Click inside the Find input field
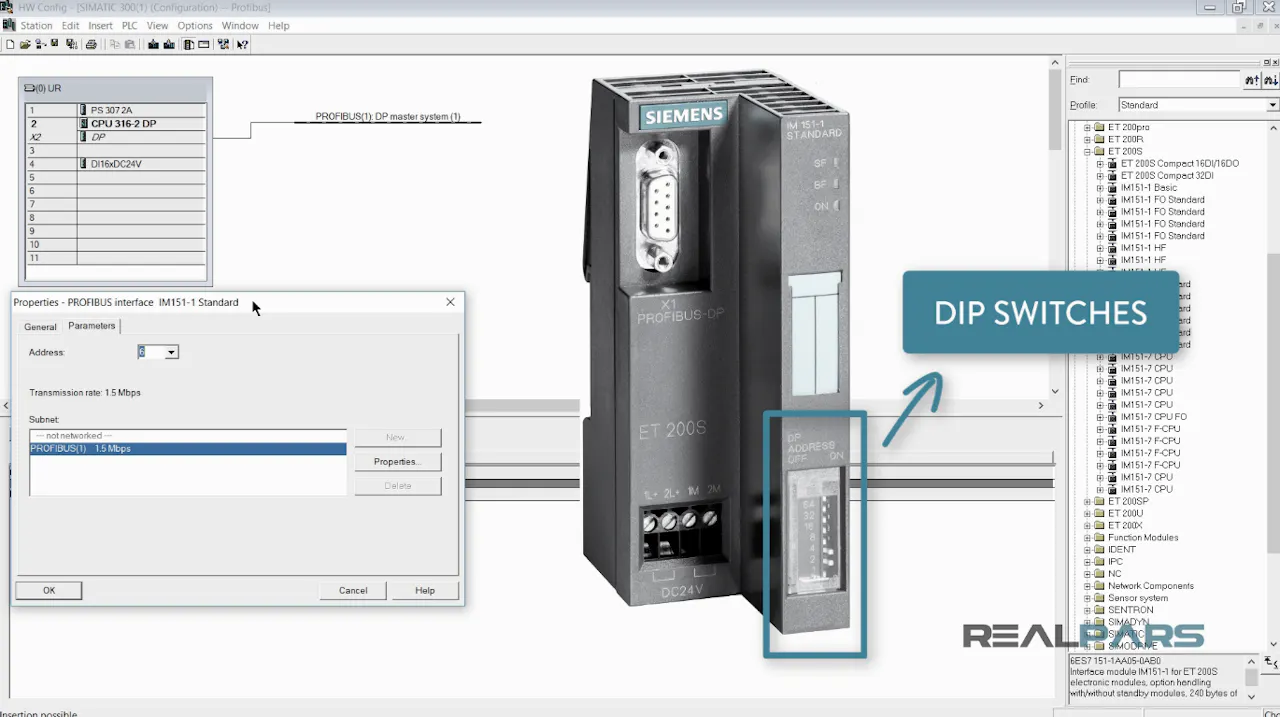1280x717 pixels. (x=1179, y=80)
